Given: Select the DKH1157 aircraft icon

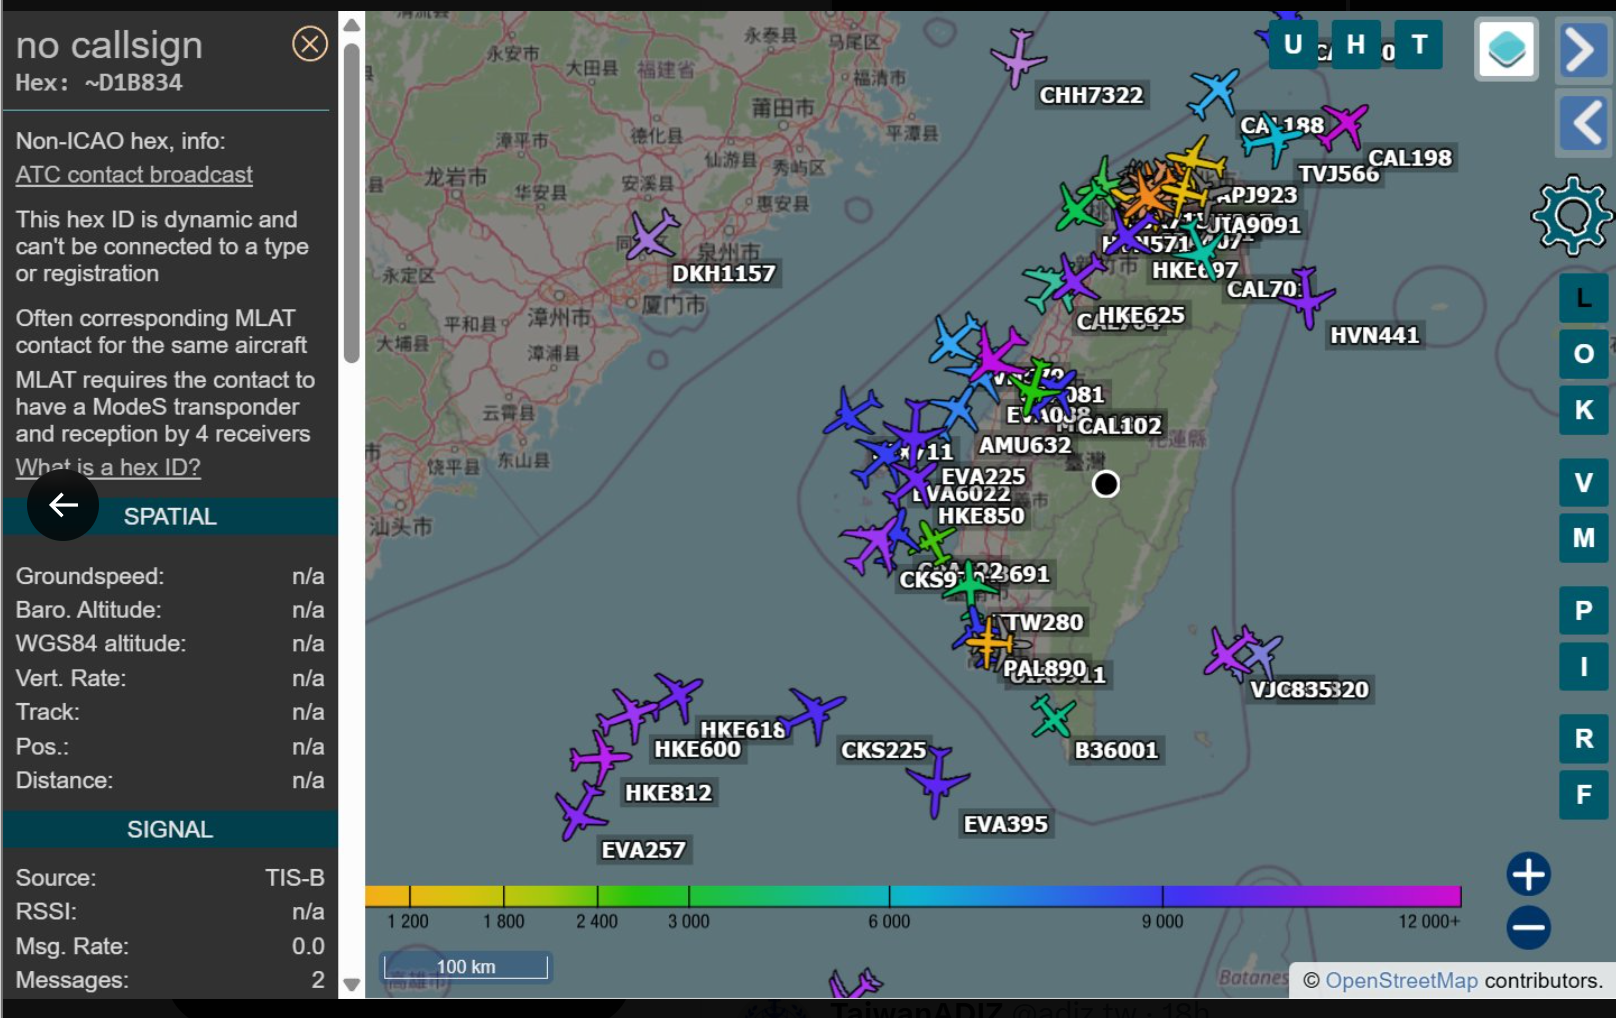Looking at the screenshot, I should tap(651, 237).
